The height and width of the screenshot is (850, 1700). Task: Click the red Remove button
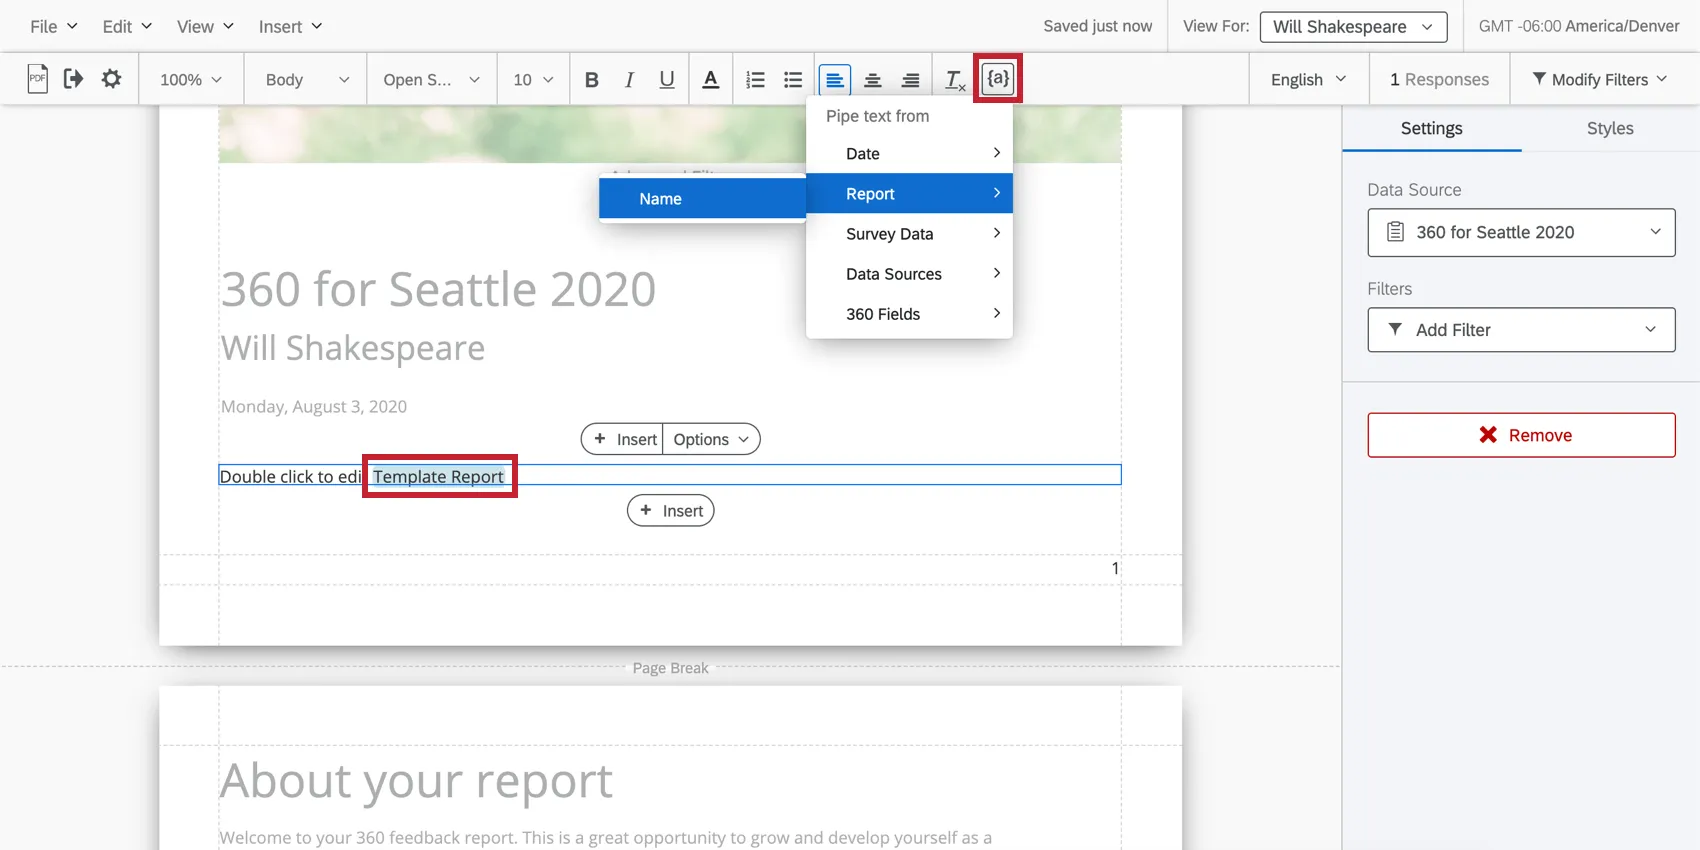(x=1520, y=435)
